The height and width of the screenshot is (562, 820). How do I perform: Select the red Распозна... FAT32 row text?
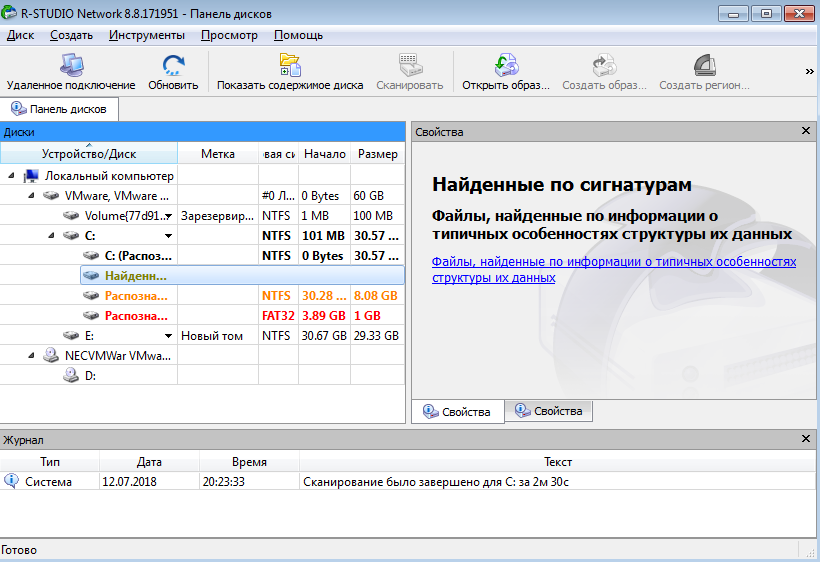coord(136,316)
